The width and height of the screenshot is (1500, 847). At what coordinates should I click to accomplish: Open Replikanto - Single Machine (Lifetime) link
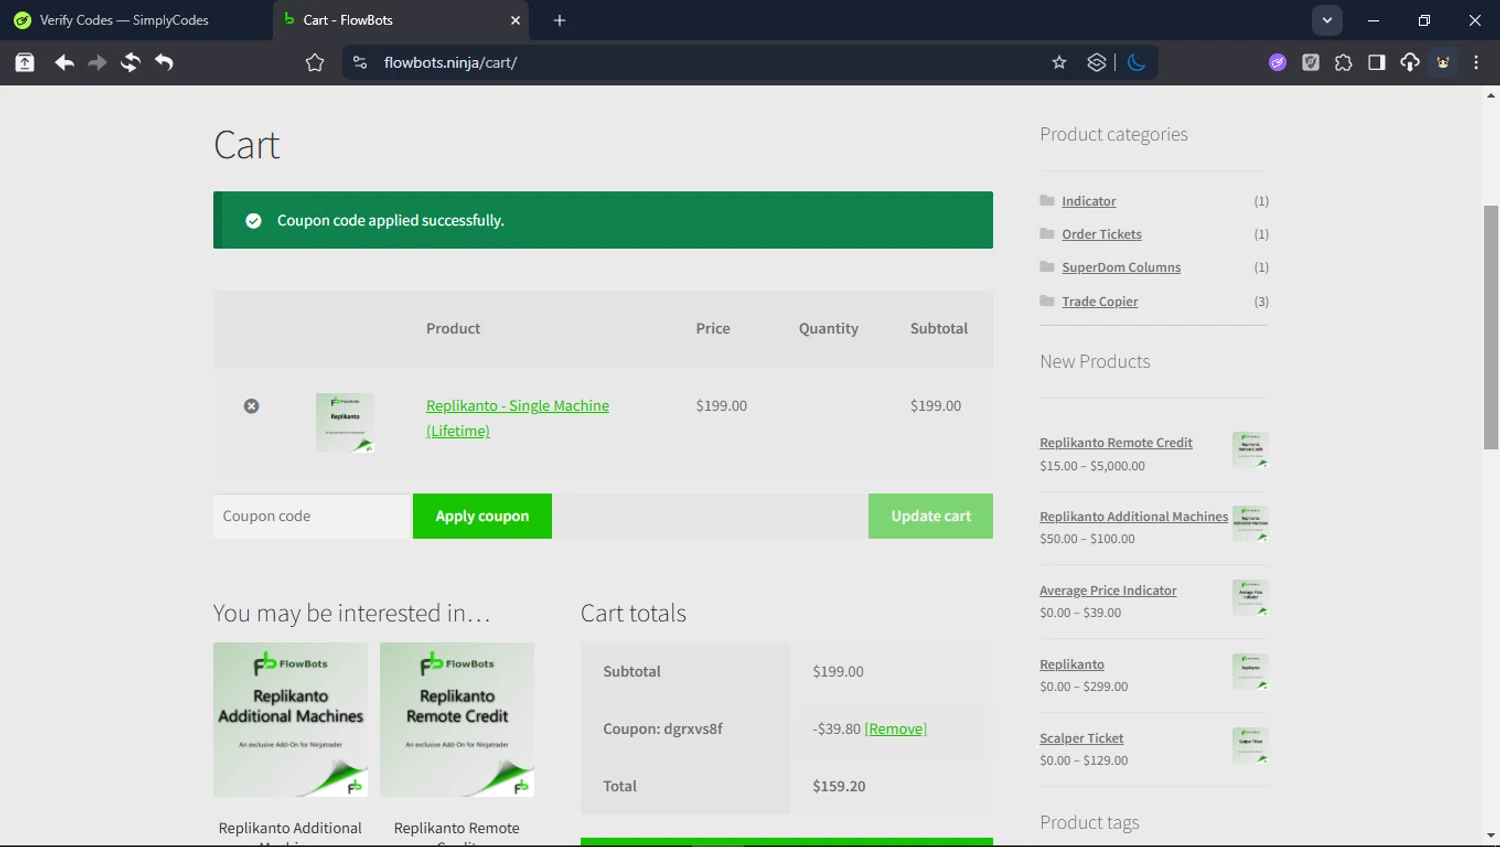[517, 418]
